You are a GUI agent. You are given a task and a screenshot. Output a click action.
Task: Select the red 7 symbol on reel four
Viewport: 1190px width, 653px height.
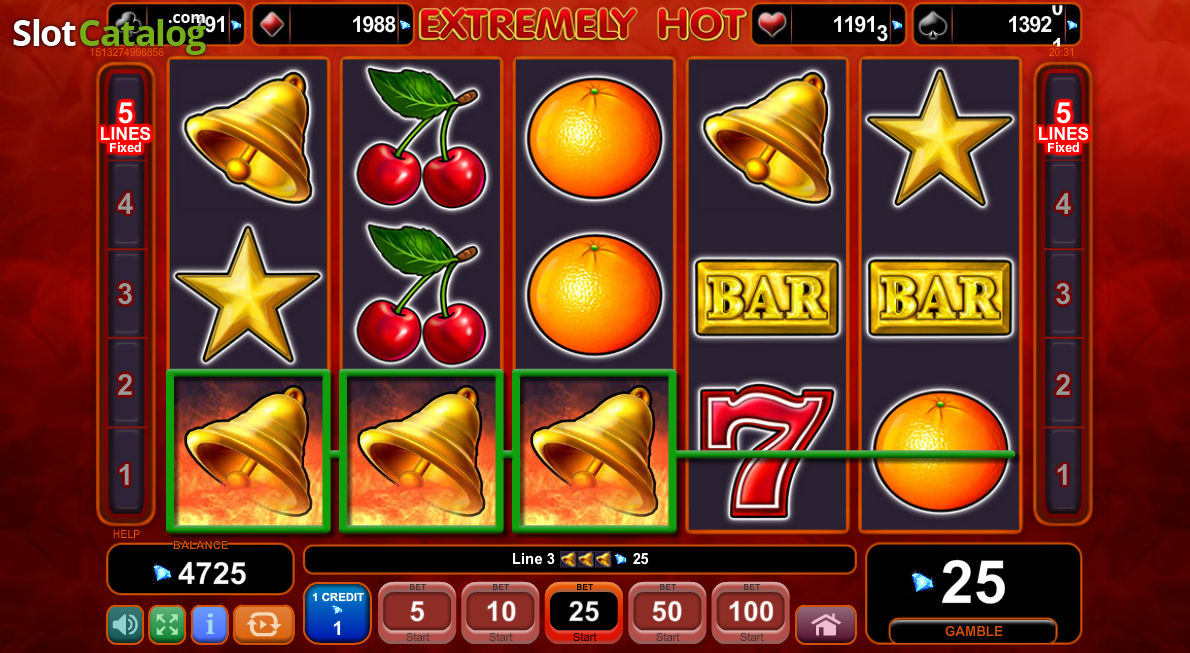[767, 452]
